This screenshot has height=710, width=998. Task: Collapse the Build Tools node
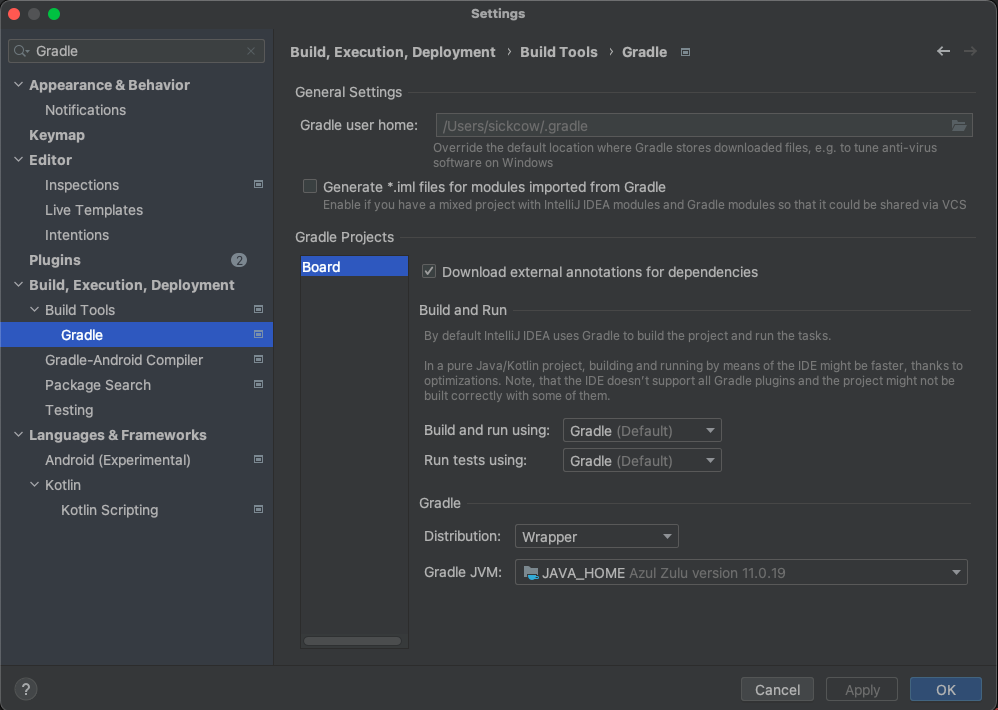[34, 310]
